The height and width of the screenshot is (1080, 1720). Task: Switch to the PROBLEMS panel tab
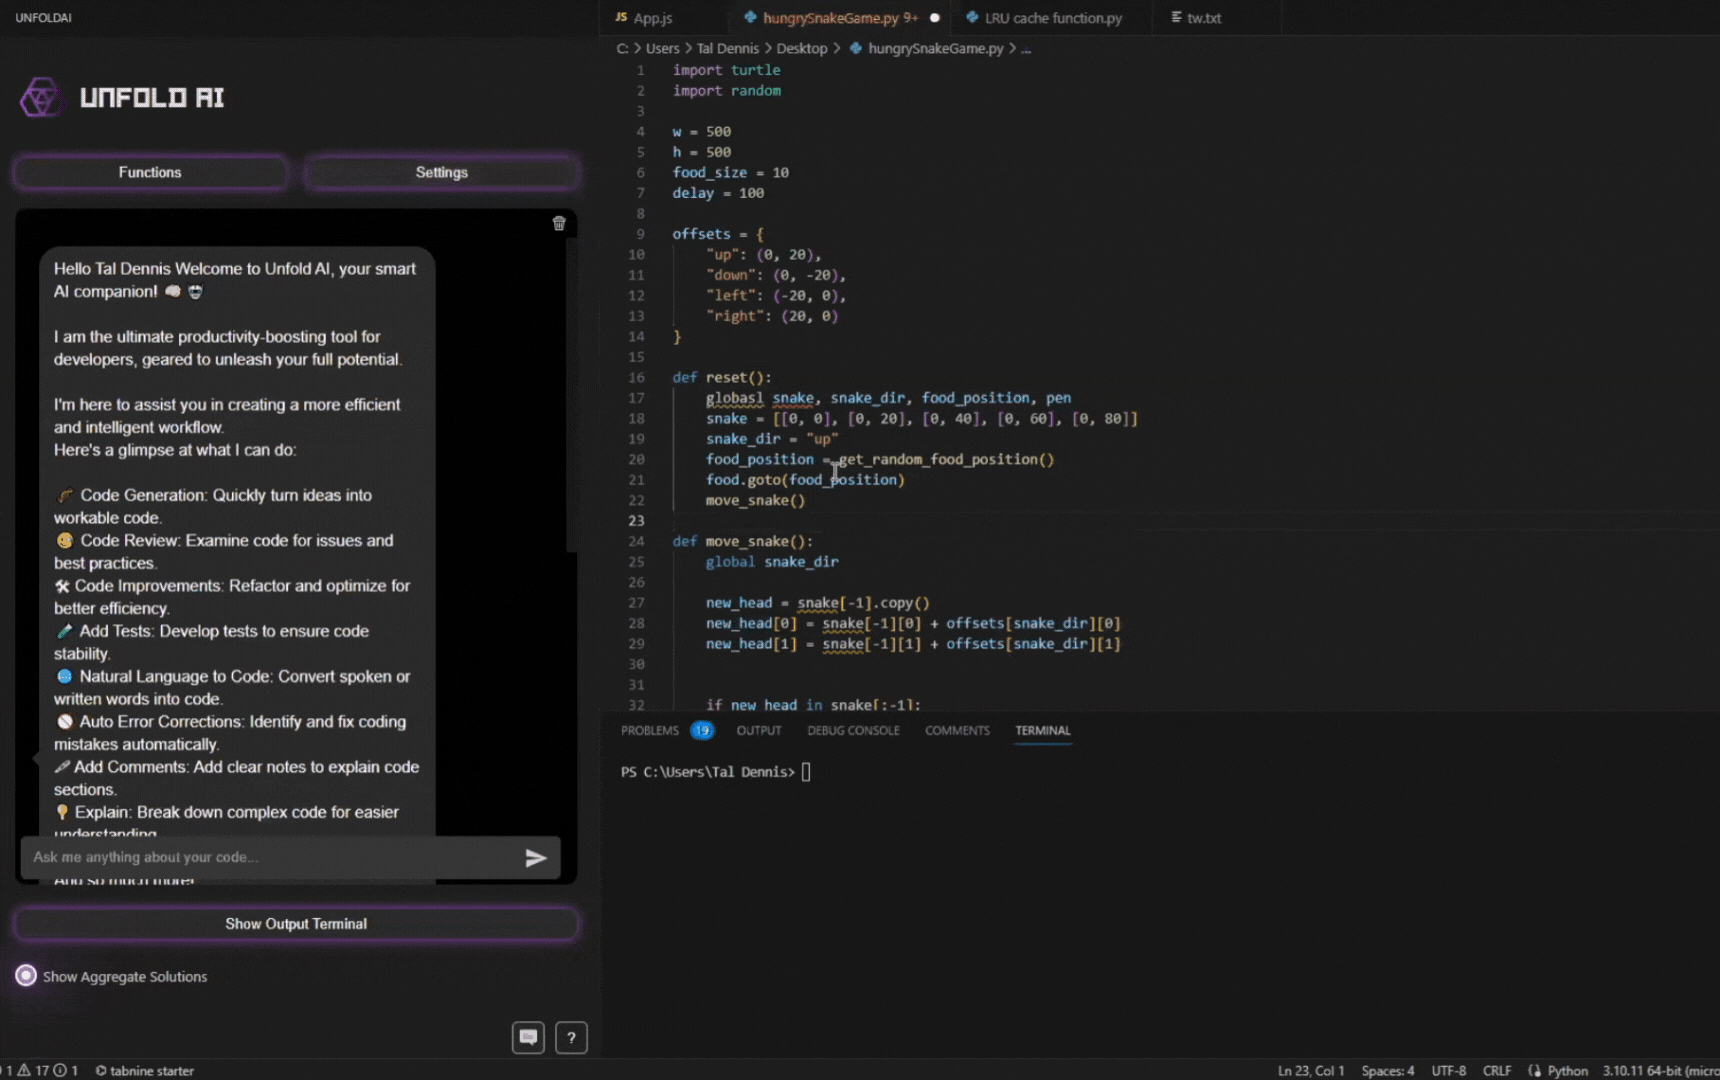[650, 730]
